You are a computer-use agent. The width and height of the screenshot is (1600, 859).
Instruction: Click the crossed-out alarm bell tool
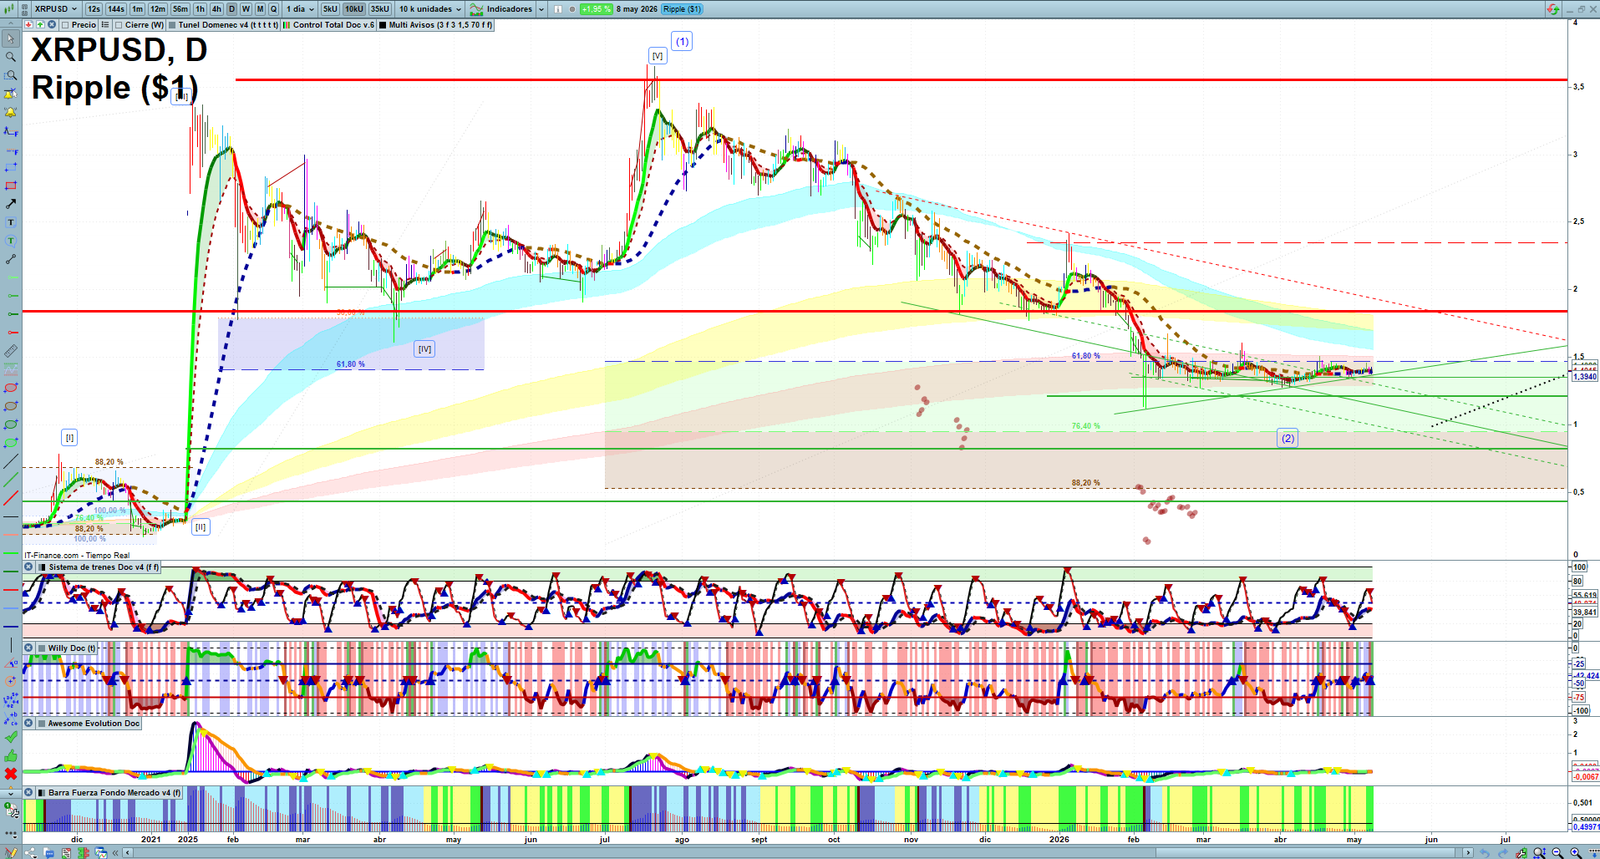[11, 94]
